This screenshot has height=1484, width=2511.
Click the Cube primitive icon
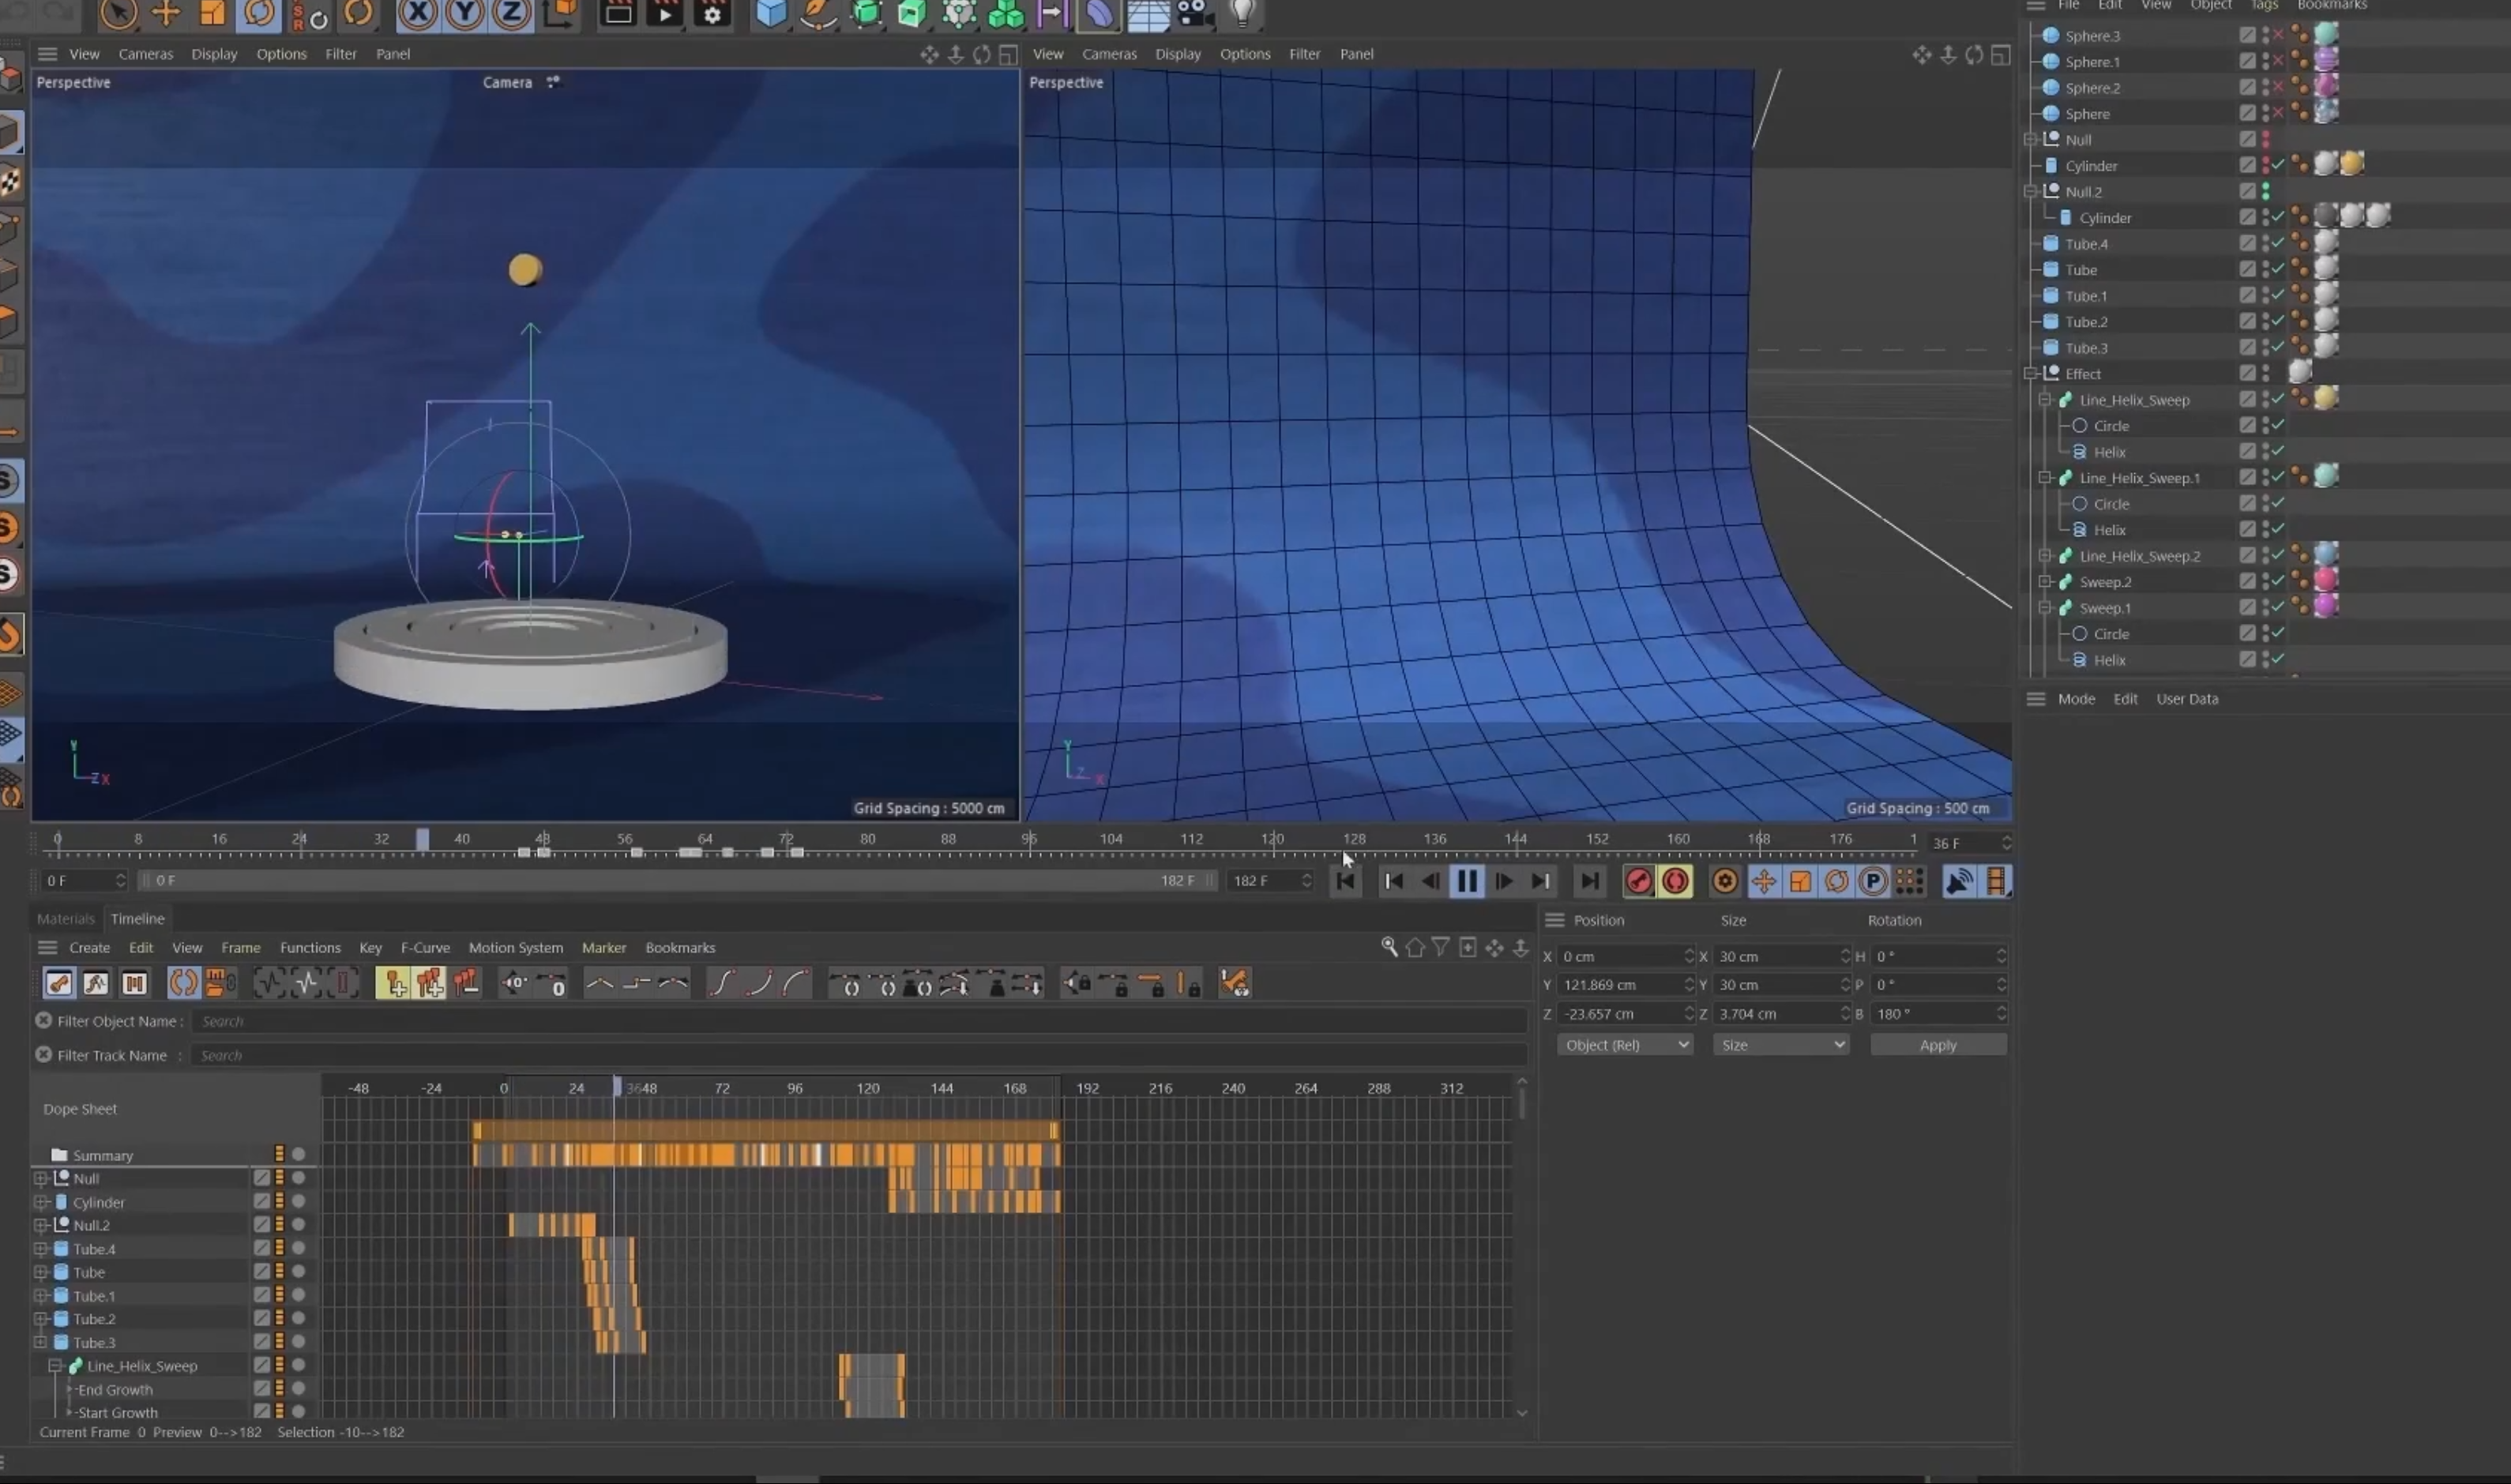click(770, 14)
